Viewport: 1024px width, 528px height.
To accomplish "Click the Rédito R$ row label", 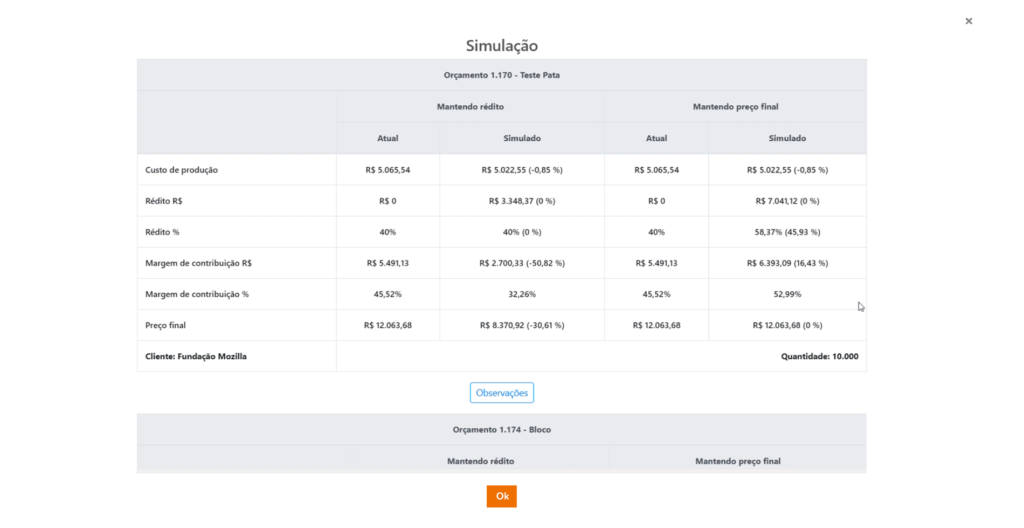I will click(164, 201).
